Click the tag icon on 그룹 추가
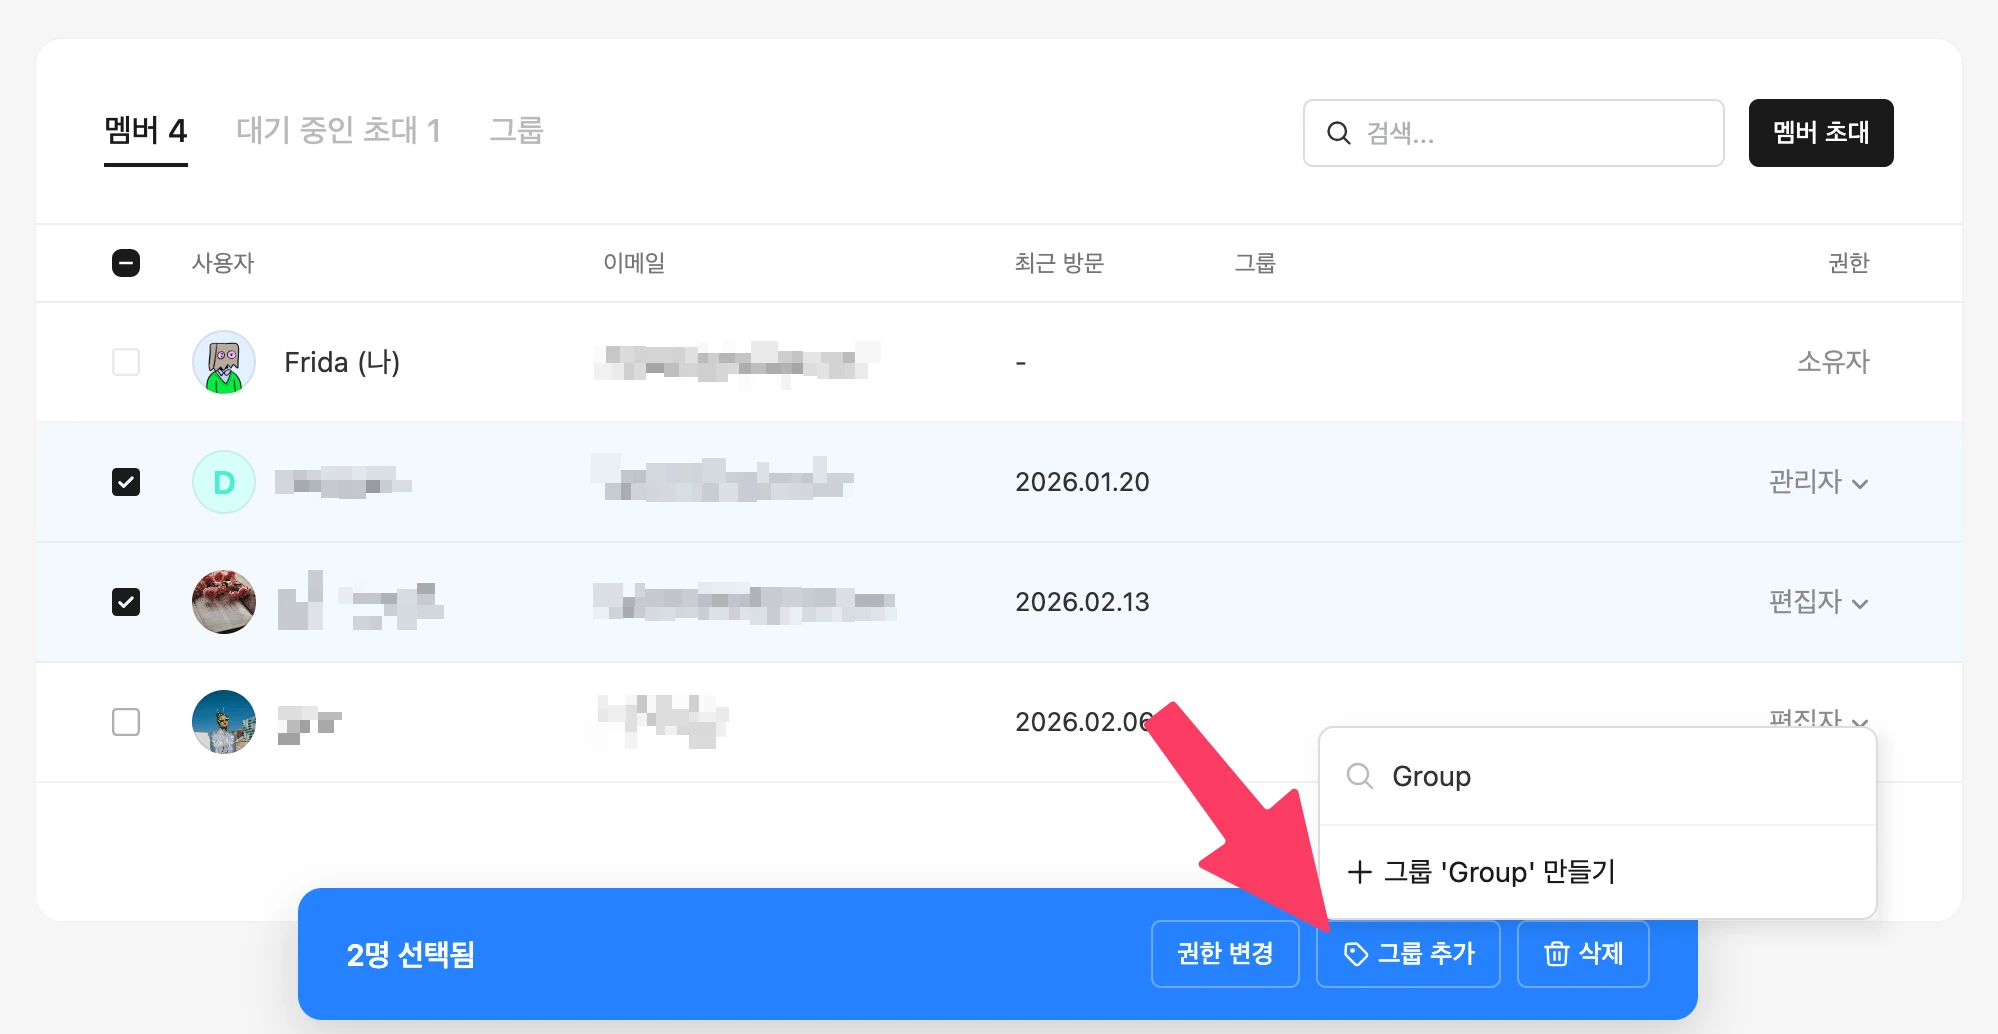The height and width of the screenshot is (1034, 1998). click(x=1355, y=955)
